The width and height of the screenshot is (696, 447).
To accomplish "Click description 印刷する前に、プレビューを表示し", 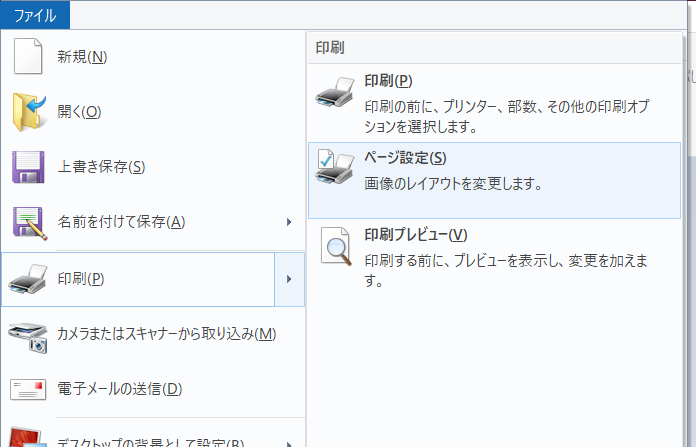I will [506, 270].
